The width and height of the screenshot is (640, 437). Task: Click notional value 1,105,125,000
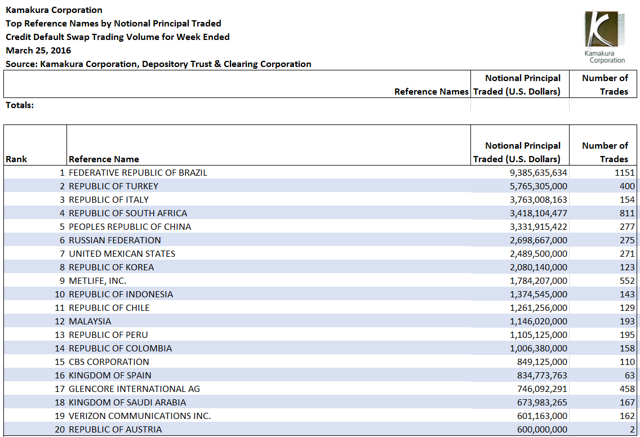tap(538, 335)
